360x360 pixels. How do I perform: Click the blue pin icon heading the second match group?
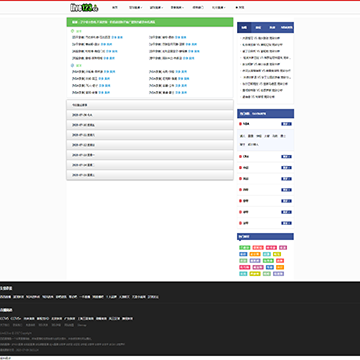click(73, 65)
